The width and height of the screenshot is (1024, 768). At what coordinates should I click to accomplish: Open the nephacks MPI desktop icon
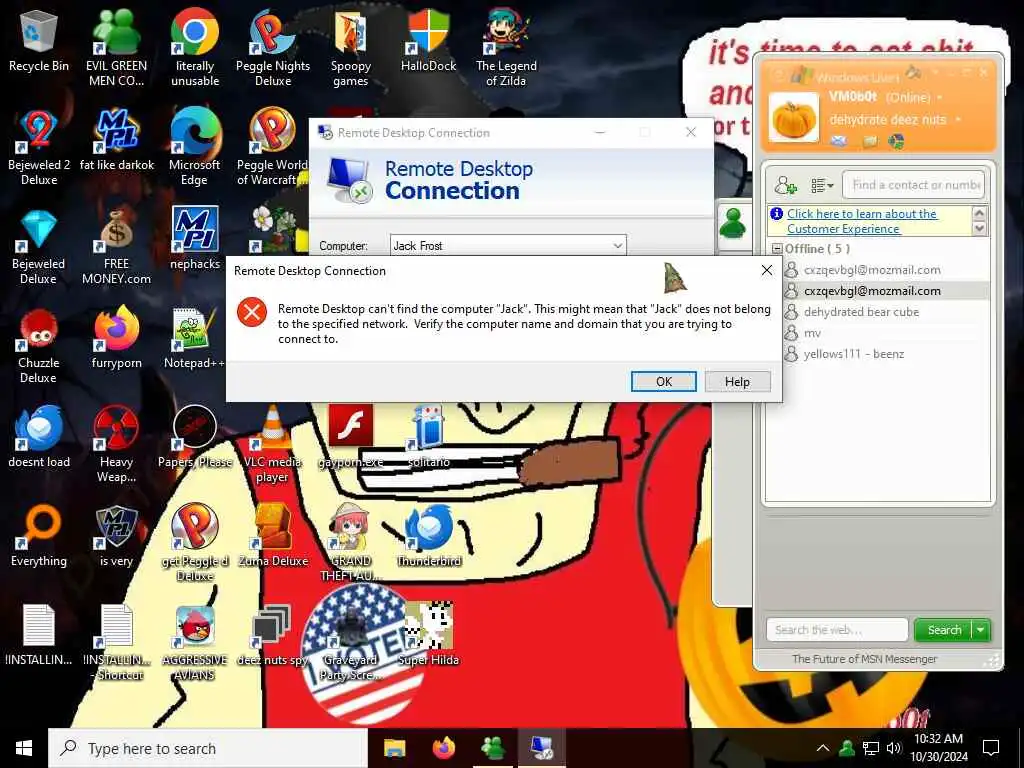pyautogui.click(x=195, y=238)
